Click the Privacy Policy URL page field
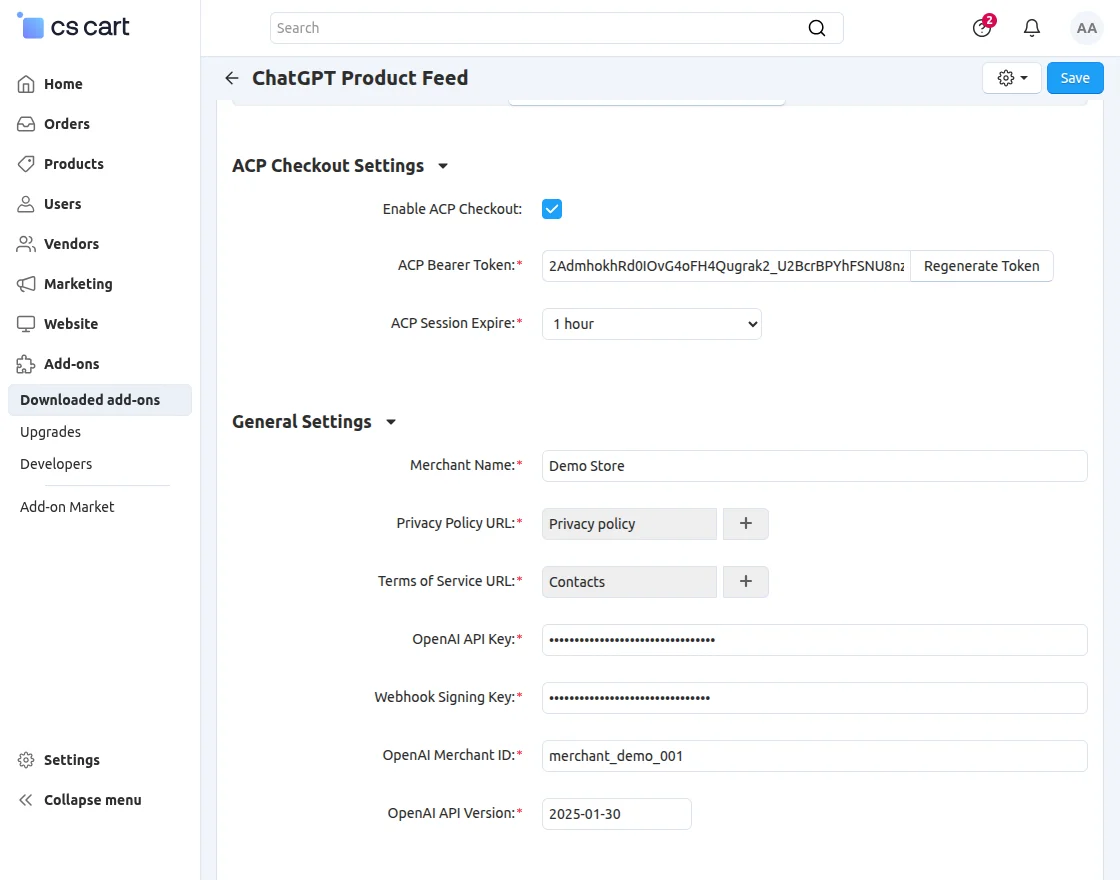This screenshot has width=1120, height=880. (629, 524)
